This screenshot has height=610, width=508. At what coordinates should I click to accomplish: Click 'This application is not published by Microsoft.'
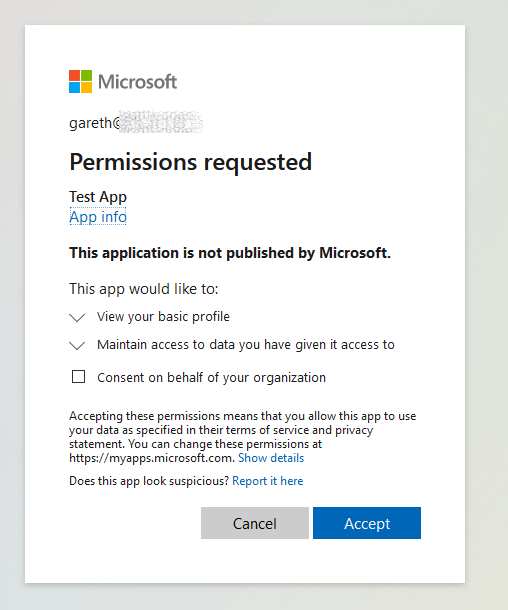230,253
